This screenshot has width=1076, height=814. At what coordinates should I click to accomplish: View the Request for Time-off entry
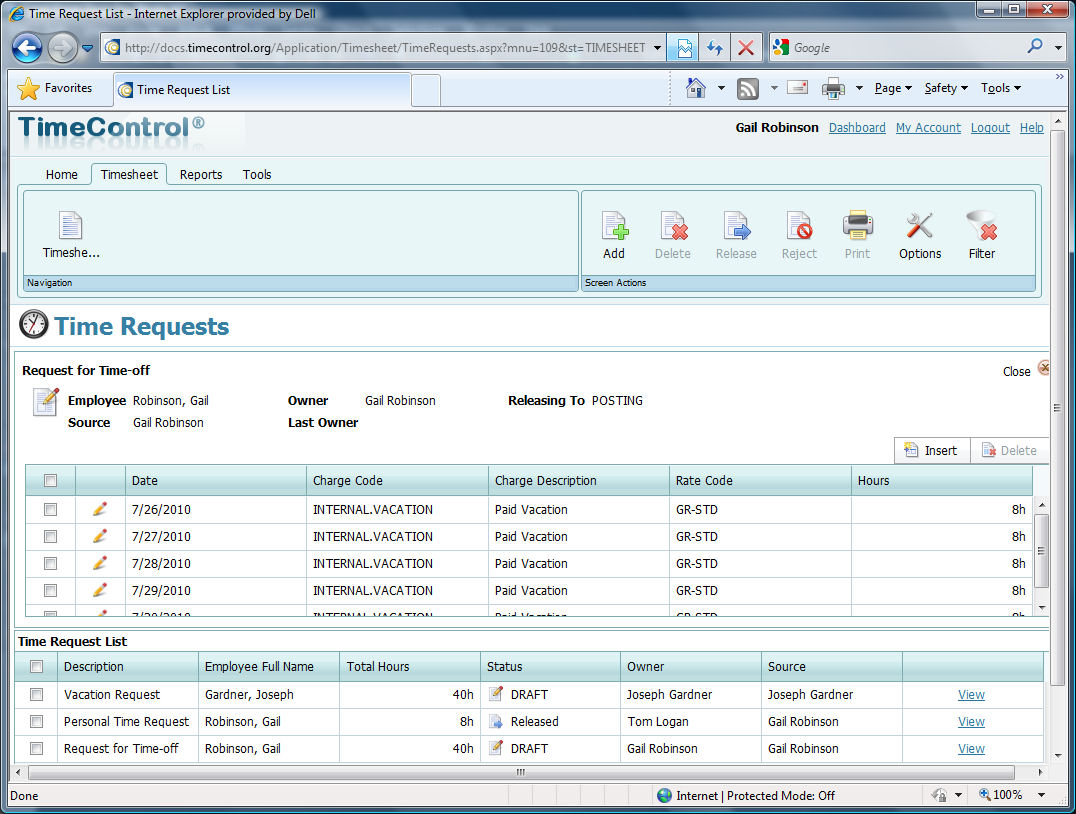971,748
